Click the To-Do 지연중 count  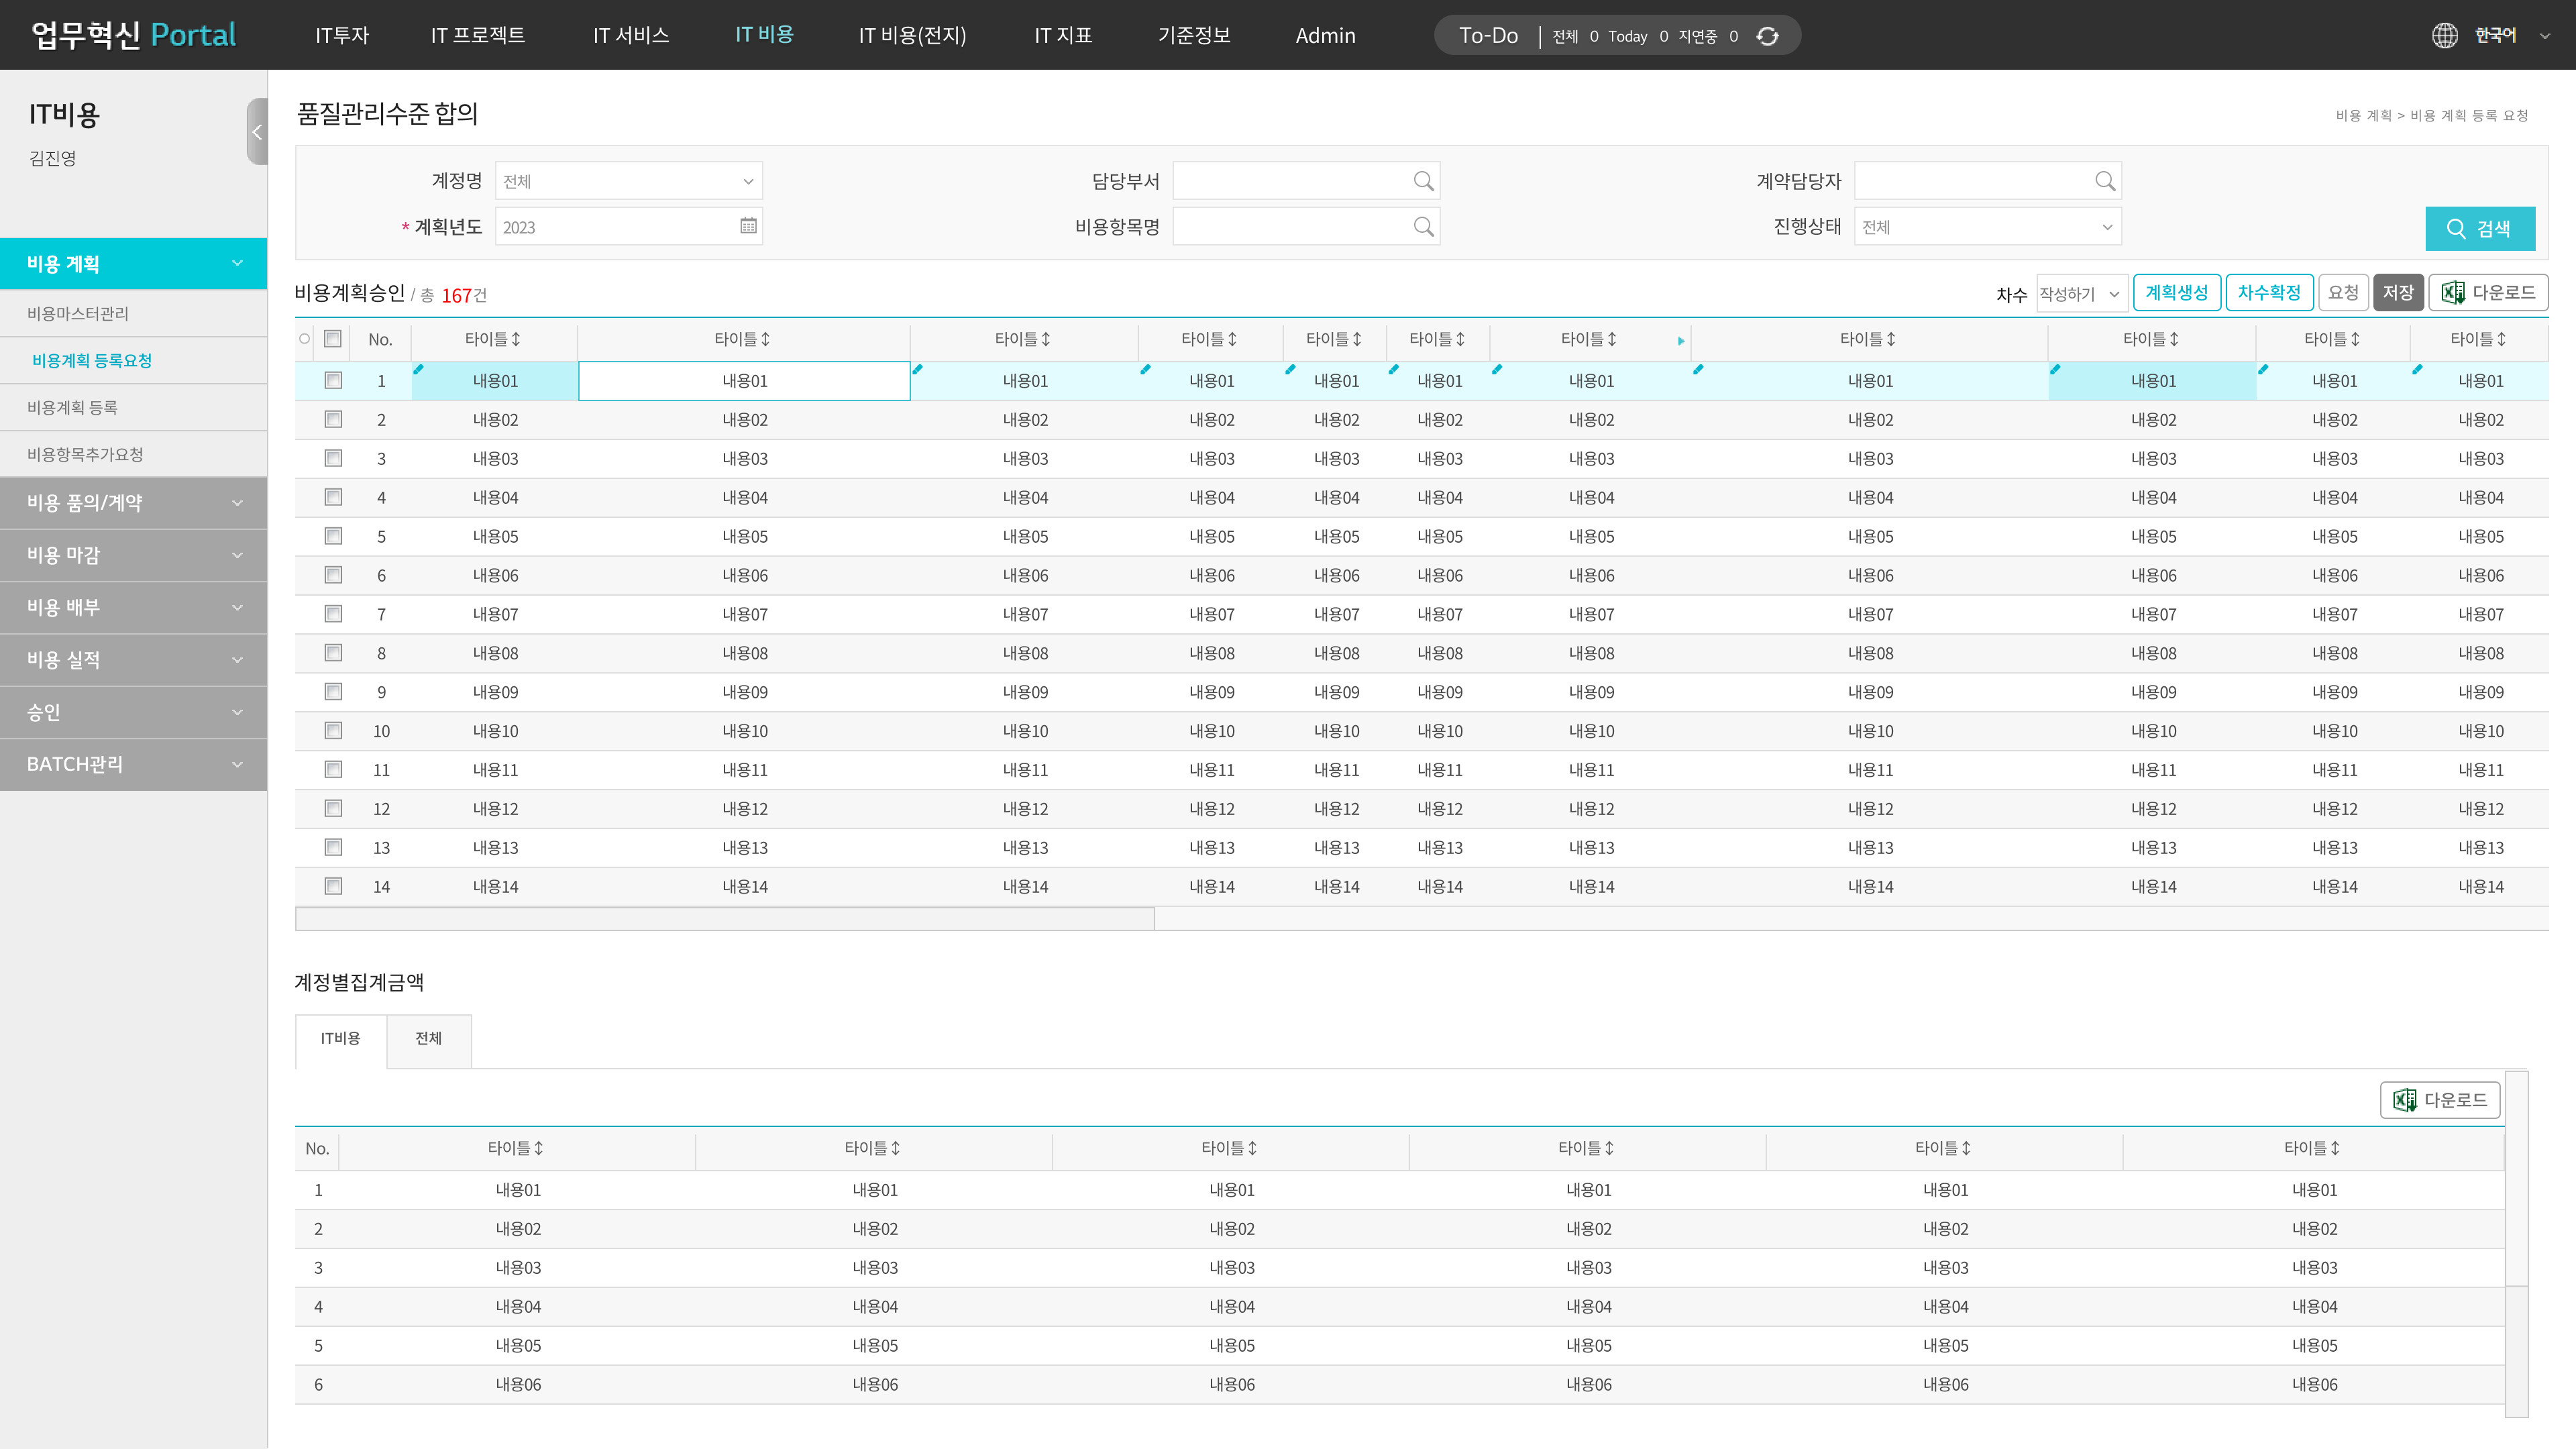(x=1733, y=36)
